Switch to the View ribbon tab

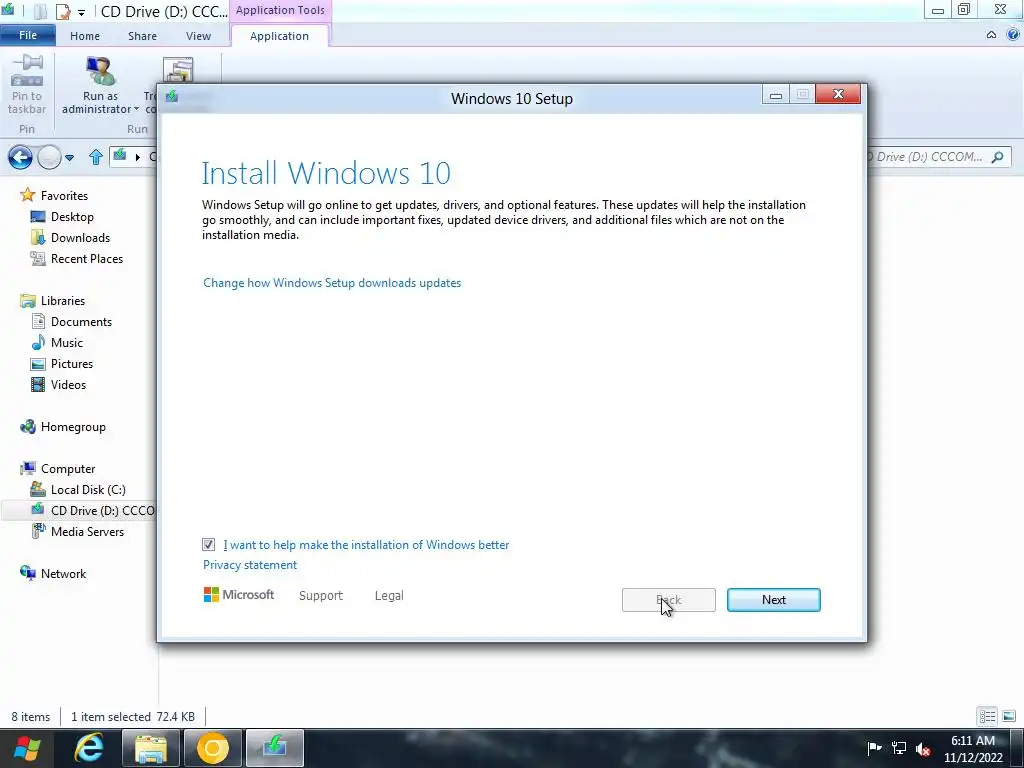(199, 36)
